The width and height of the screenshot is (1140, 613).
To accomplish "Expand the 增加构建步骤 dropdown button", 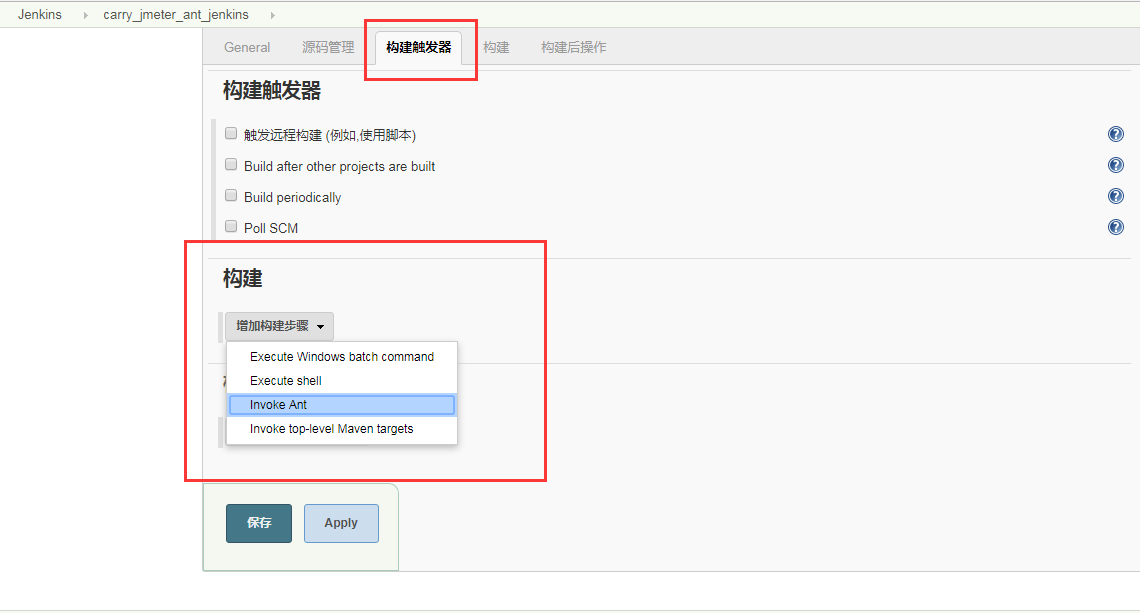I will click(x=279, y=326).
